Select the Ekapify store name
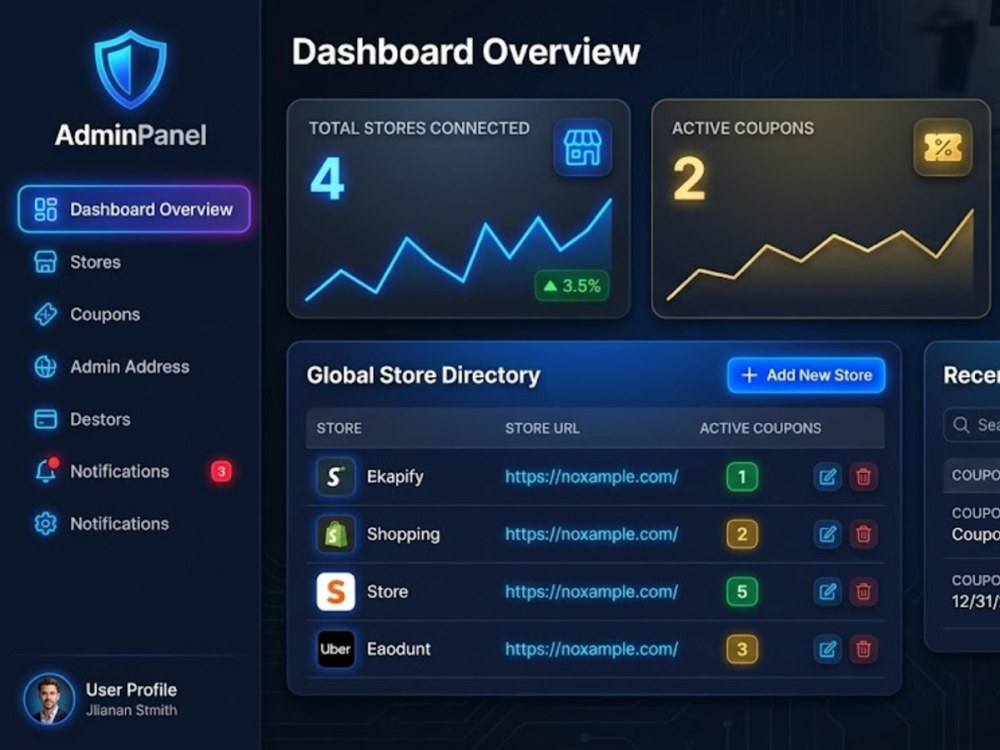Viewport: 1000px width, 750px height. click(395, 476)
